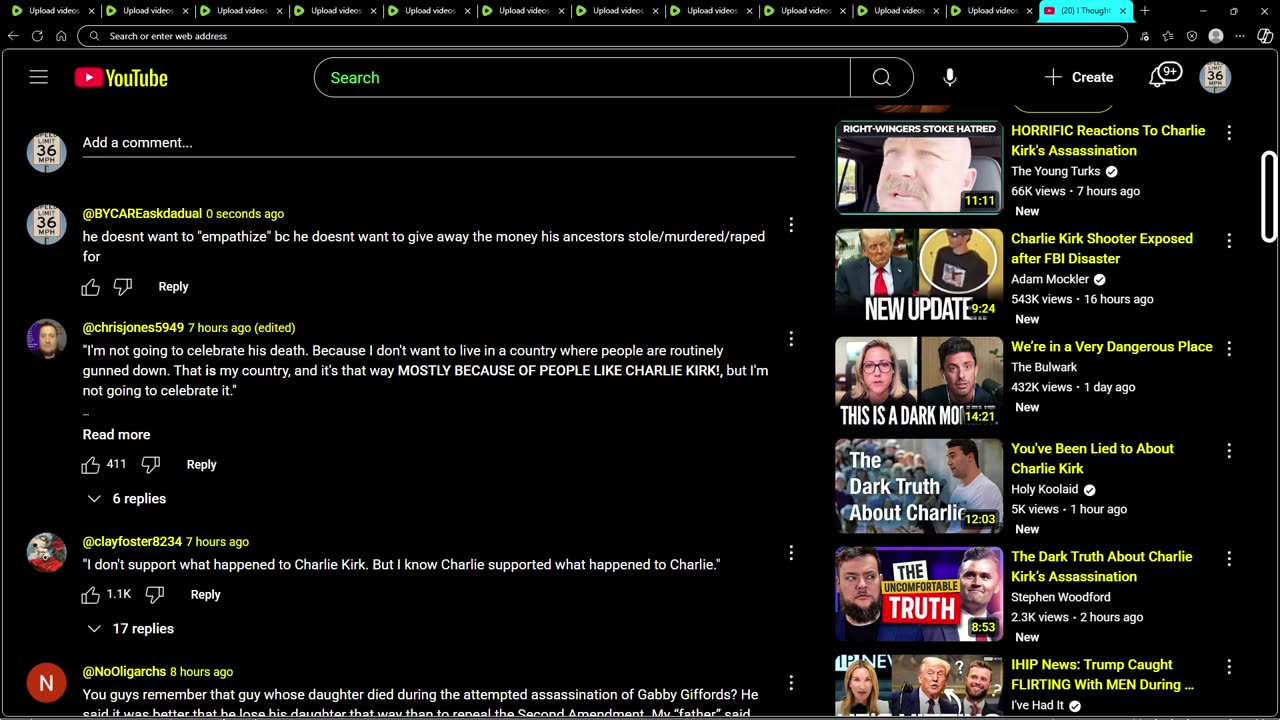Open more options for Very Dangerous Place video
Image resolution: width=1280 pixels, height=720 pixels.
pyautogui.click(x=1229, y=348)
